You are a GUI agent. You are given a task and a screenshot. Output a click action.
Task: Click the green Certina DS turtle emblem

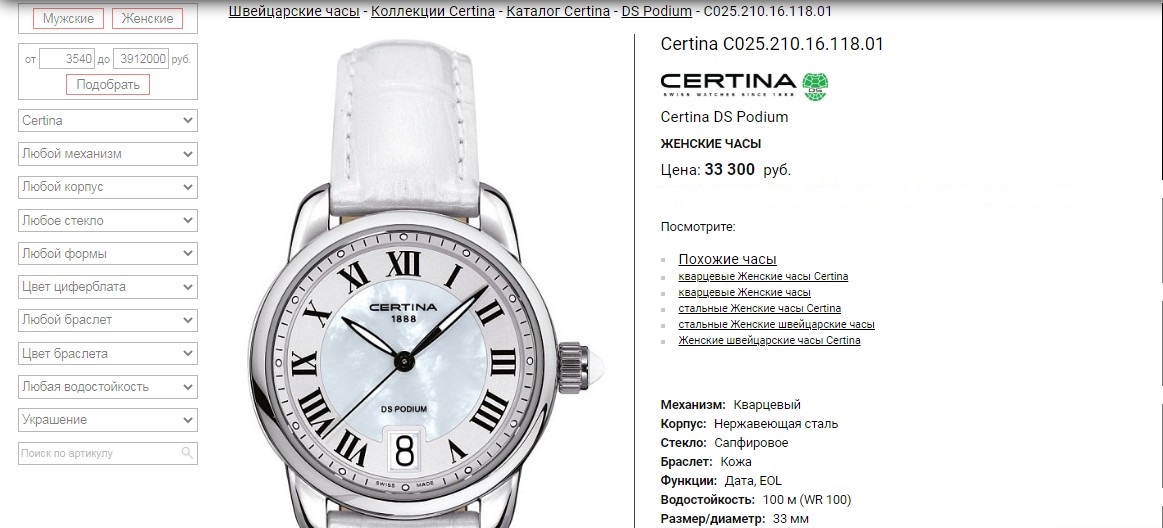(814, 86)
